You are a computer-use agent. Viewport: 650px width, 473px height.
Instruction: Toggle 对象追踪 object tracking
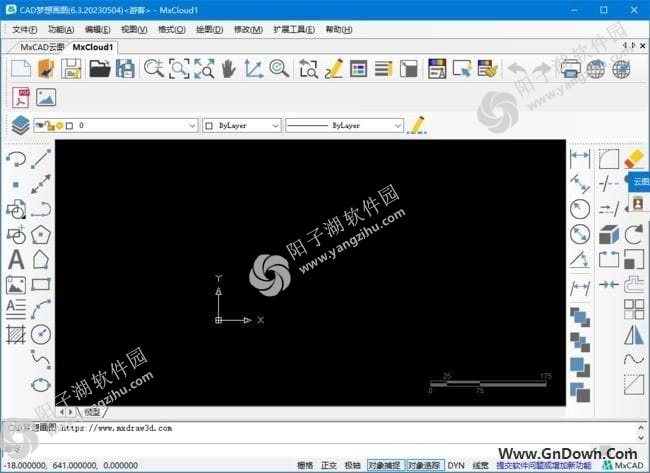(424, 466)
